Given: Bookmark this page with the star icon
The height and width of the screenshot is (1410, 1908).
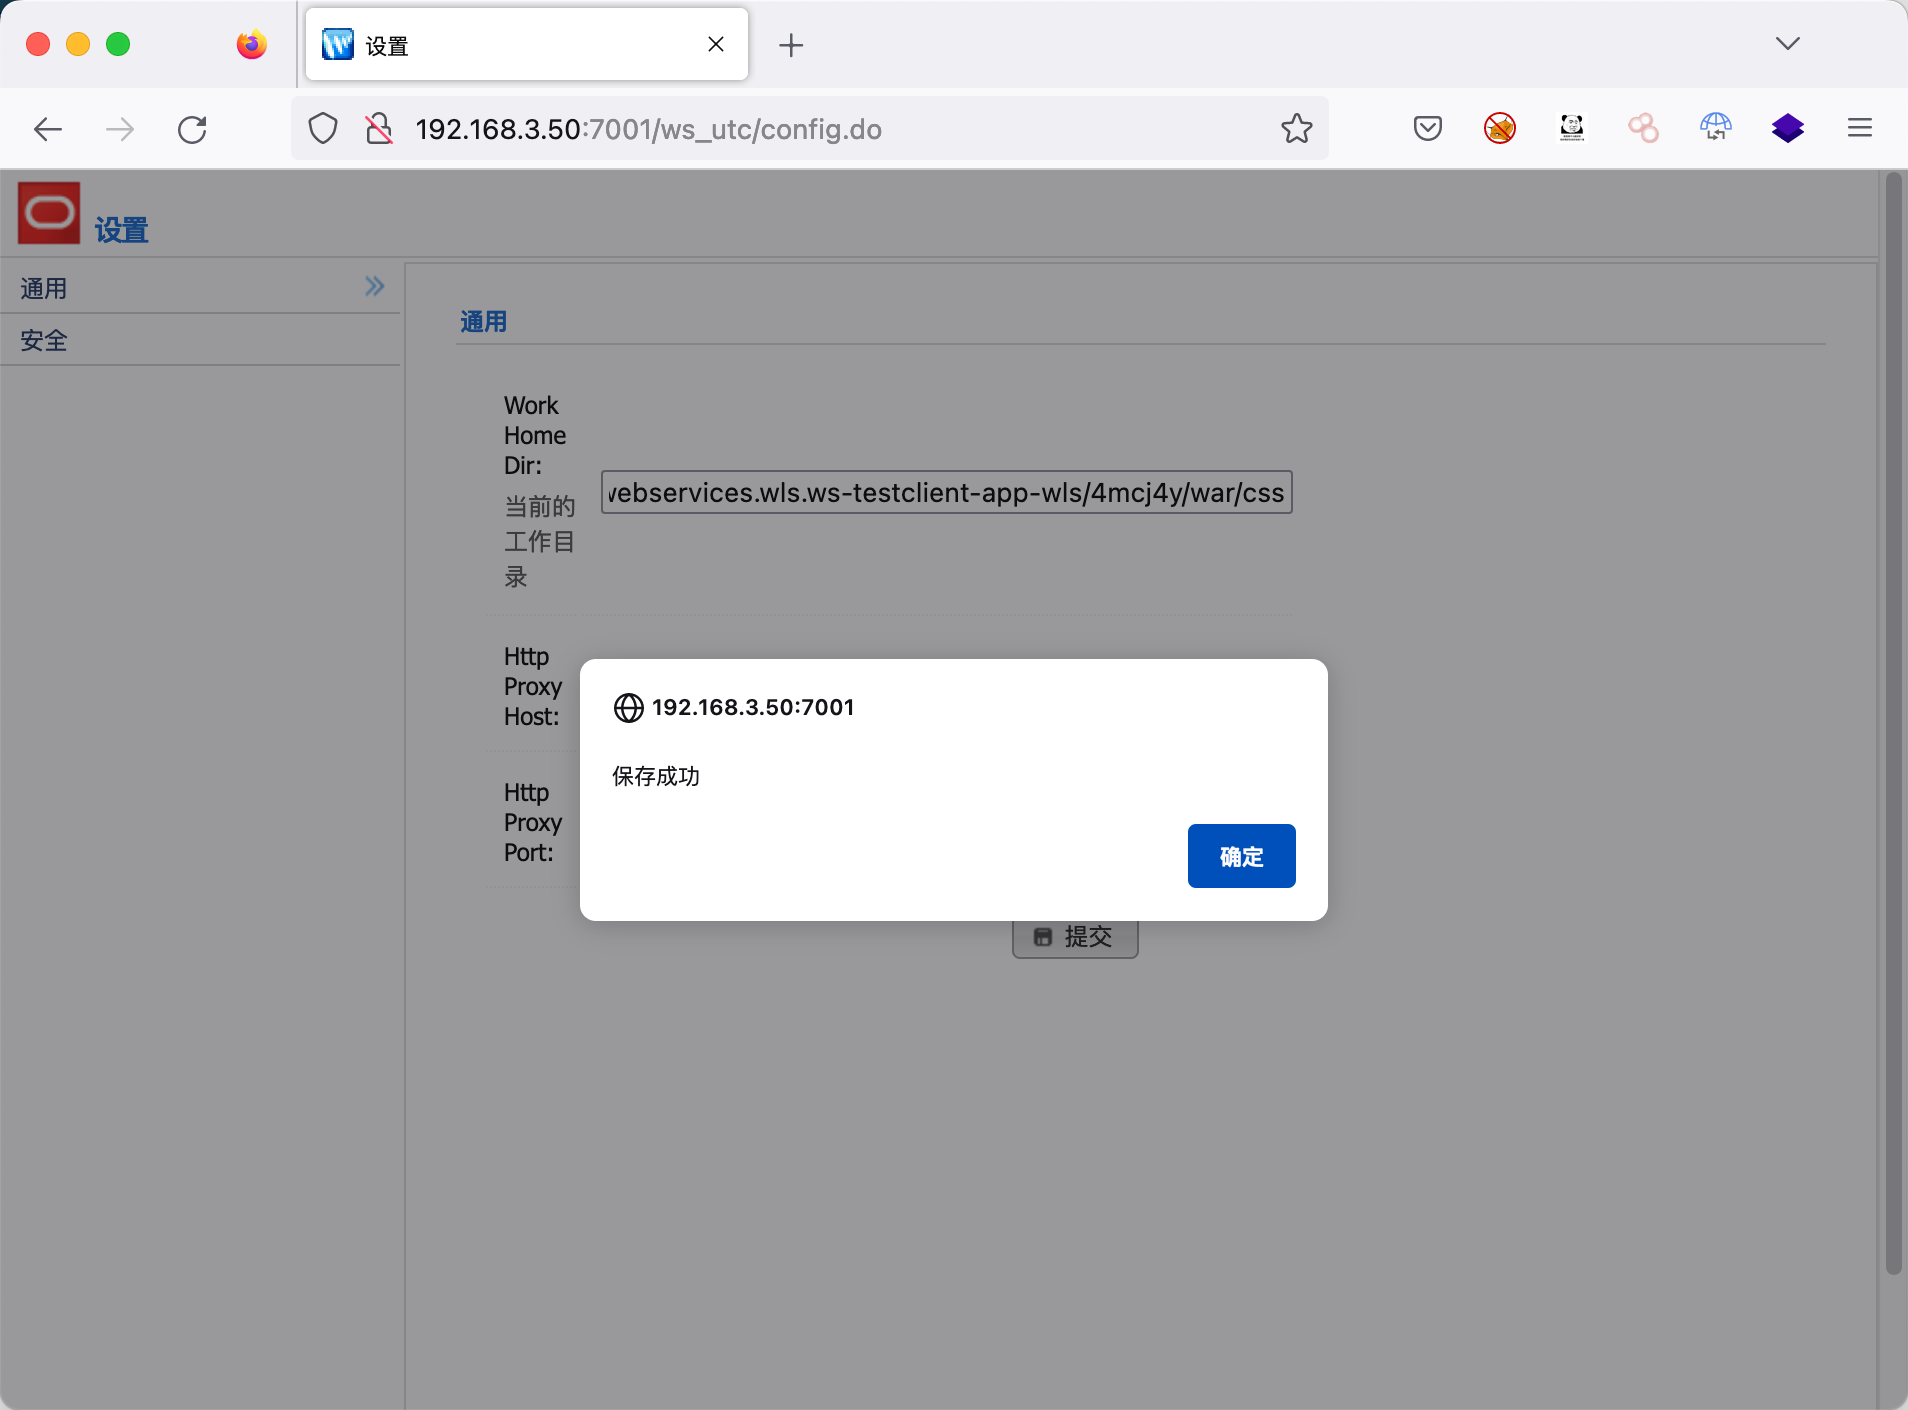Looking at the screenshot, I should (1296, 129).
